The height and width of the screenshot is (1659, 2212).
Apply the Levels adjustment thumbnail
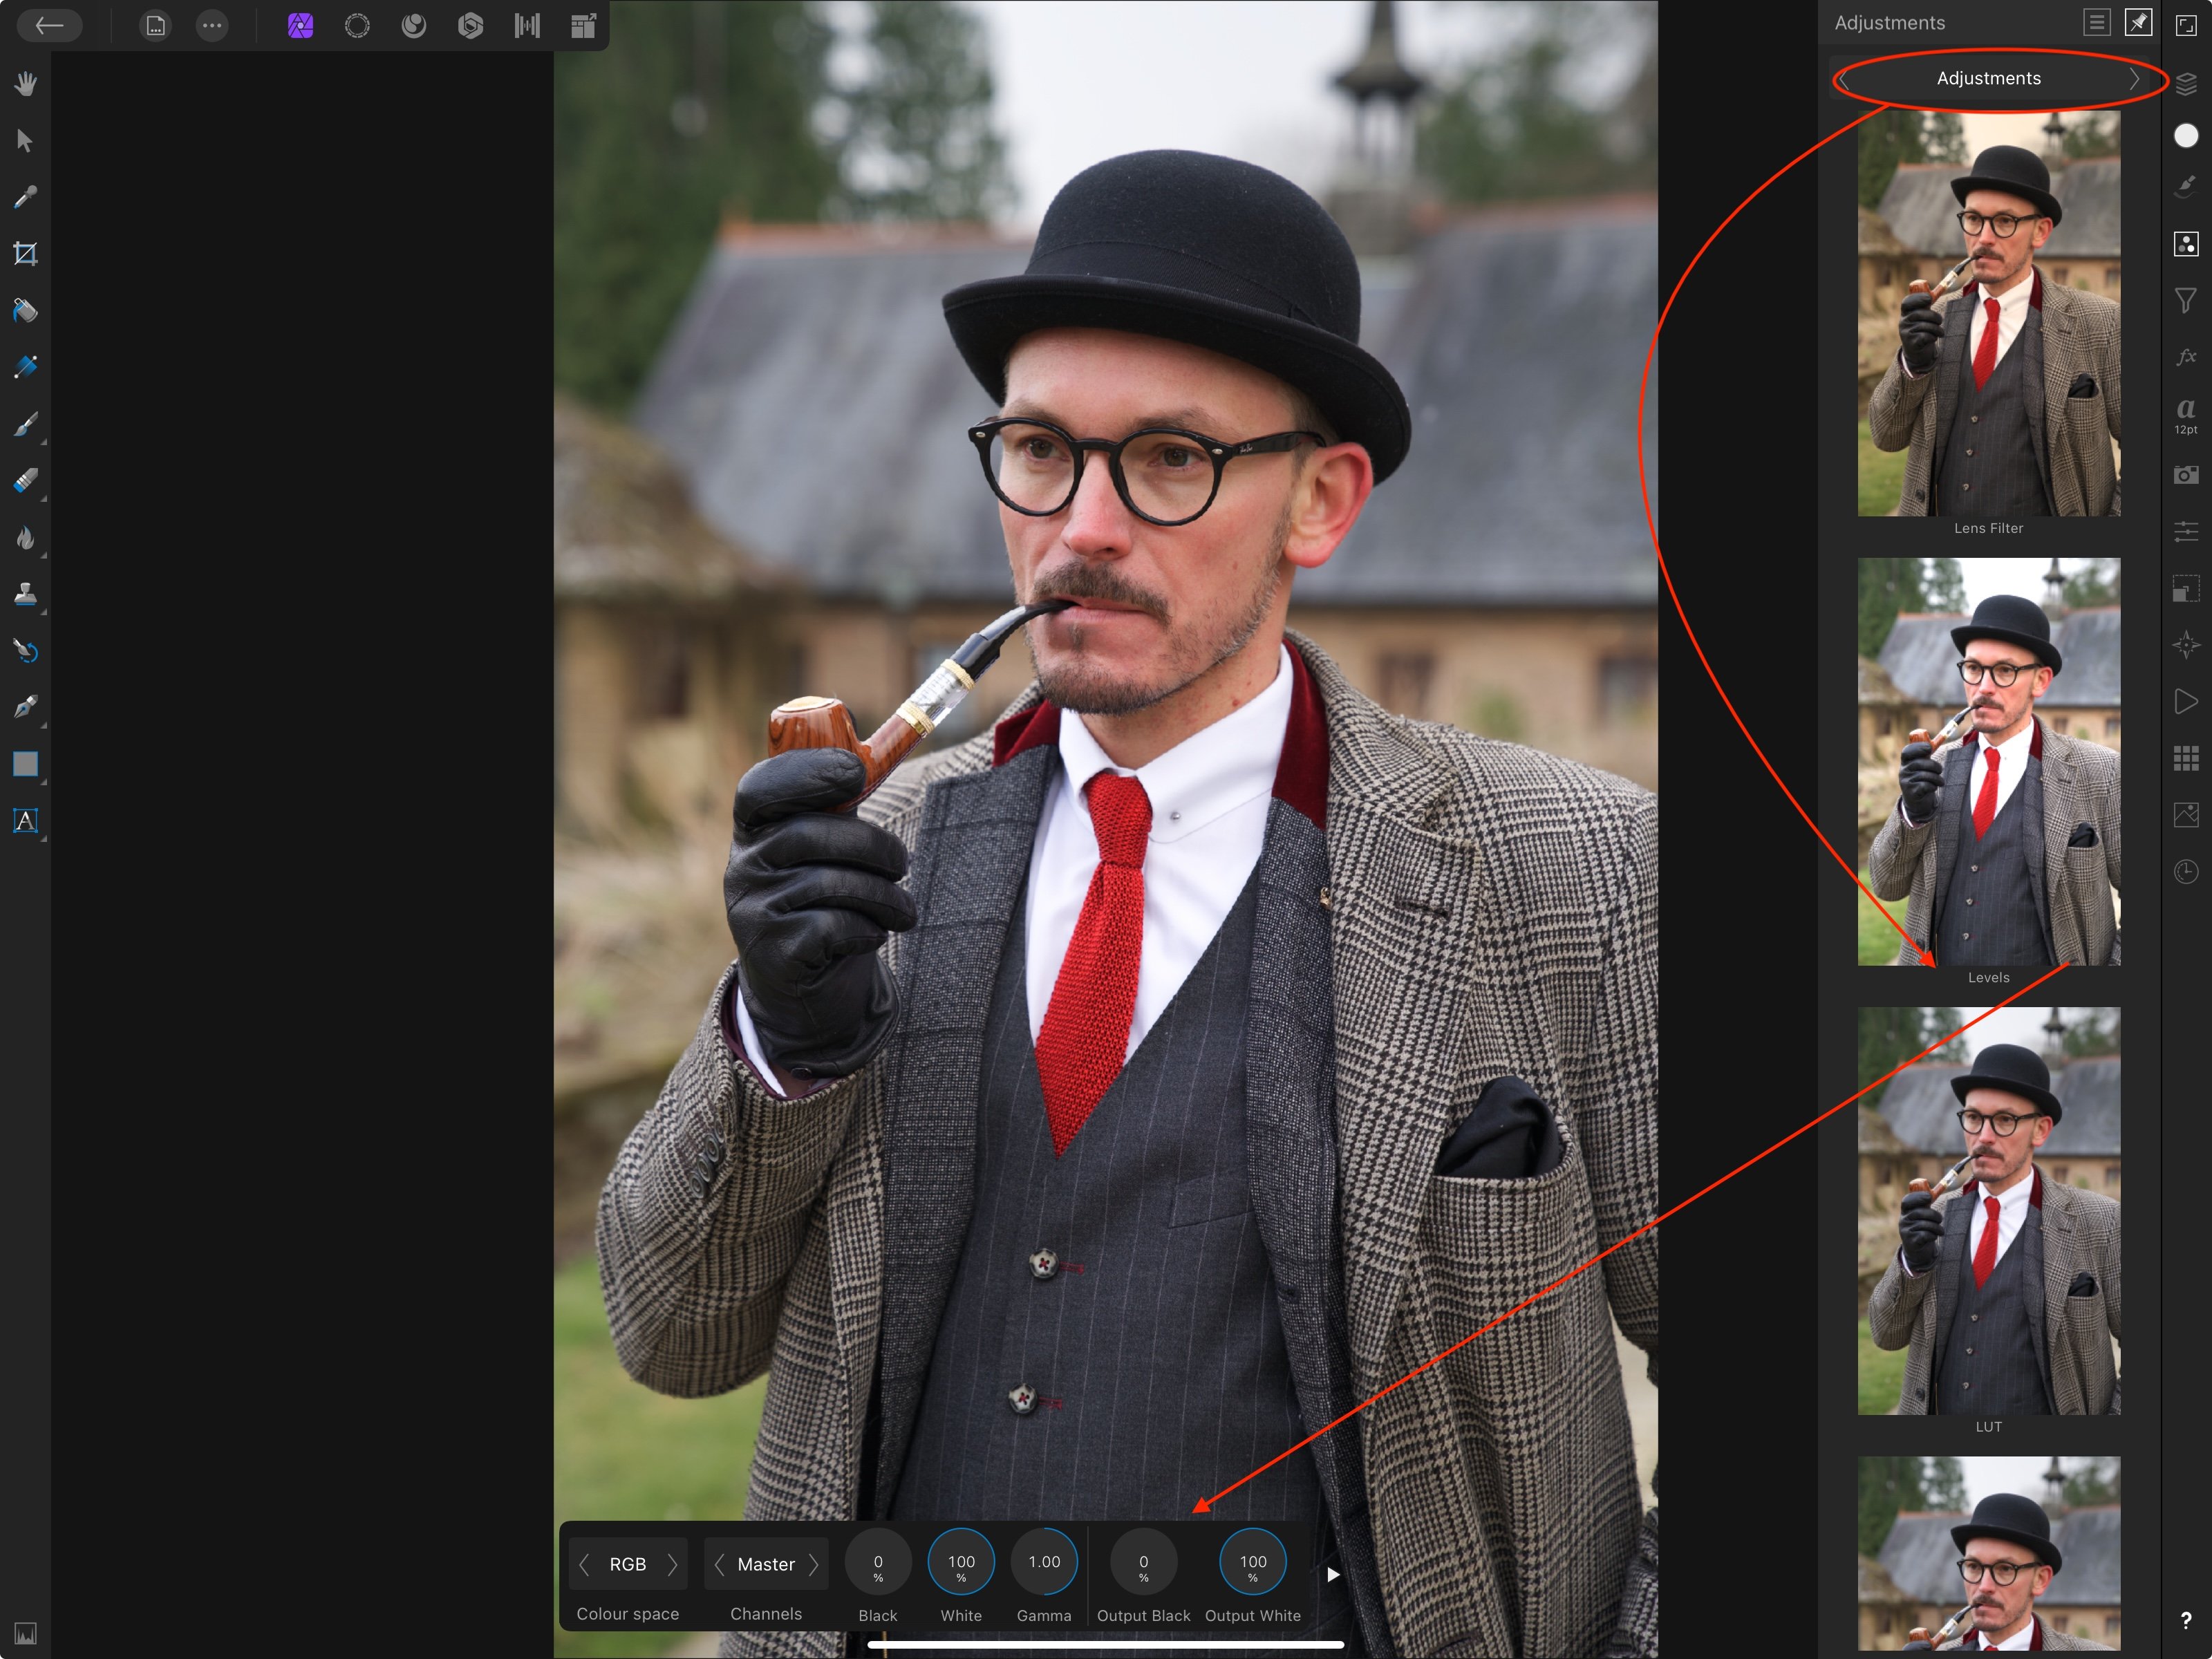click(x=1988, y=762)
